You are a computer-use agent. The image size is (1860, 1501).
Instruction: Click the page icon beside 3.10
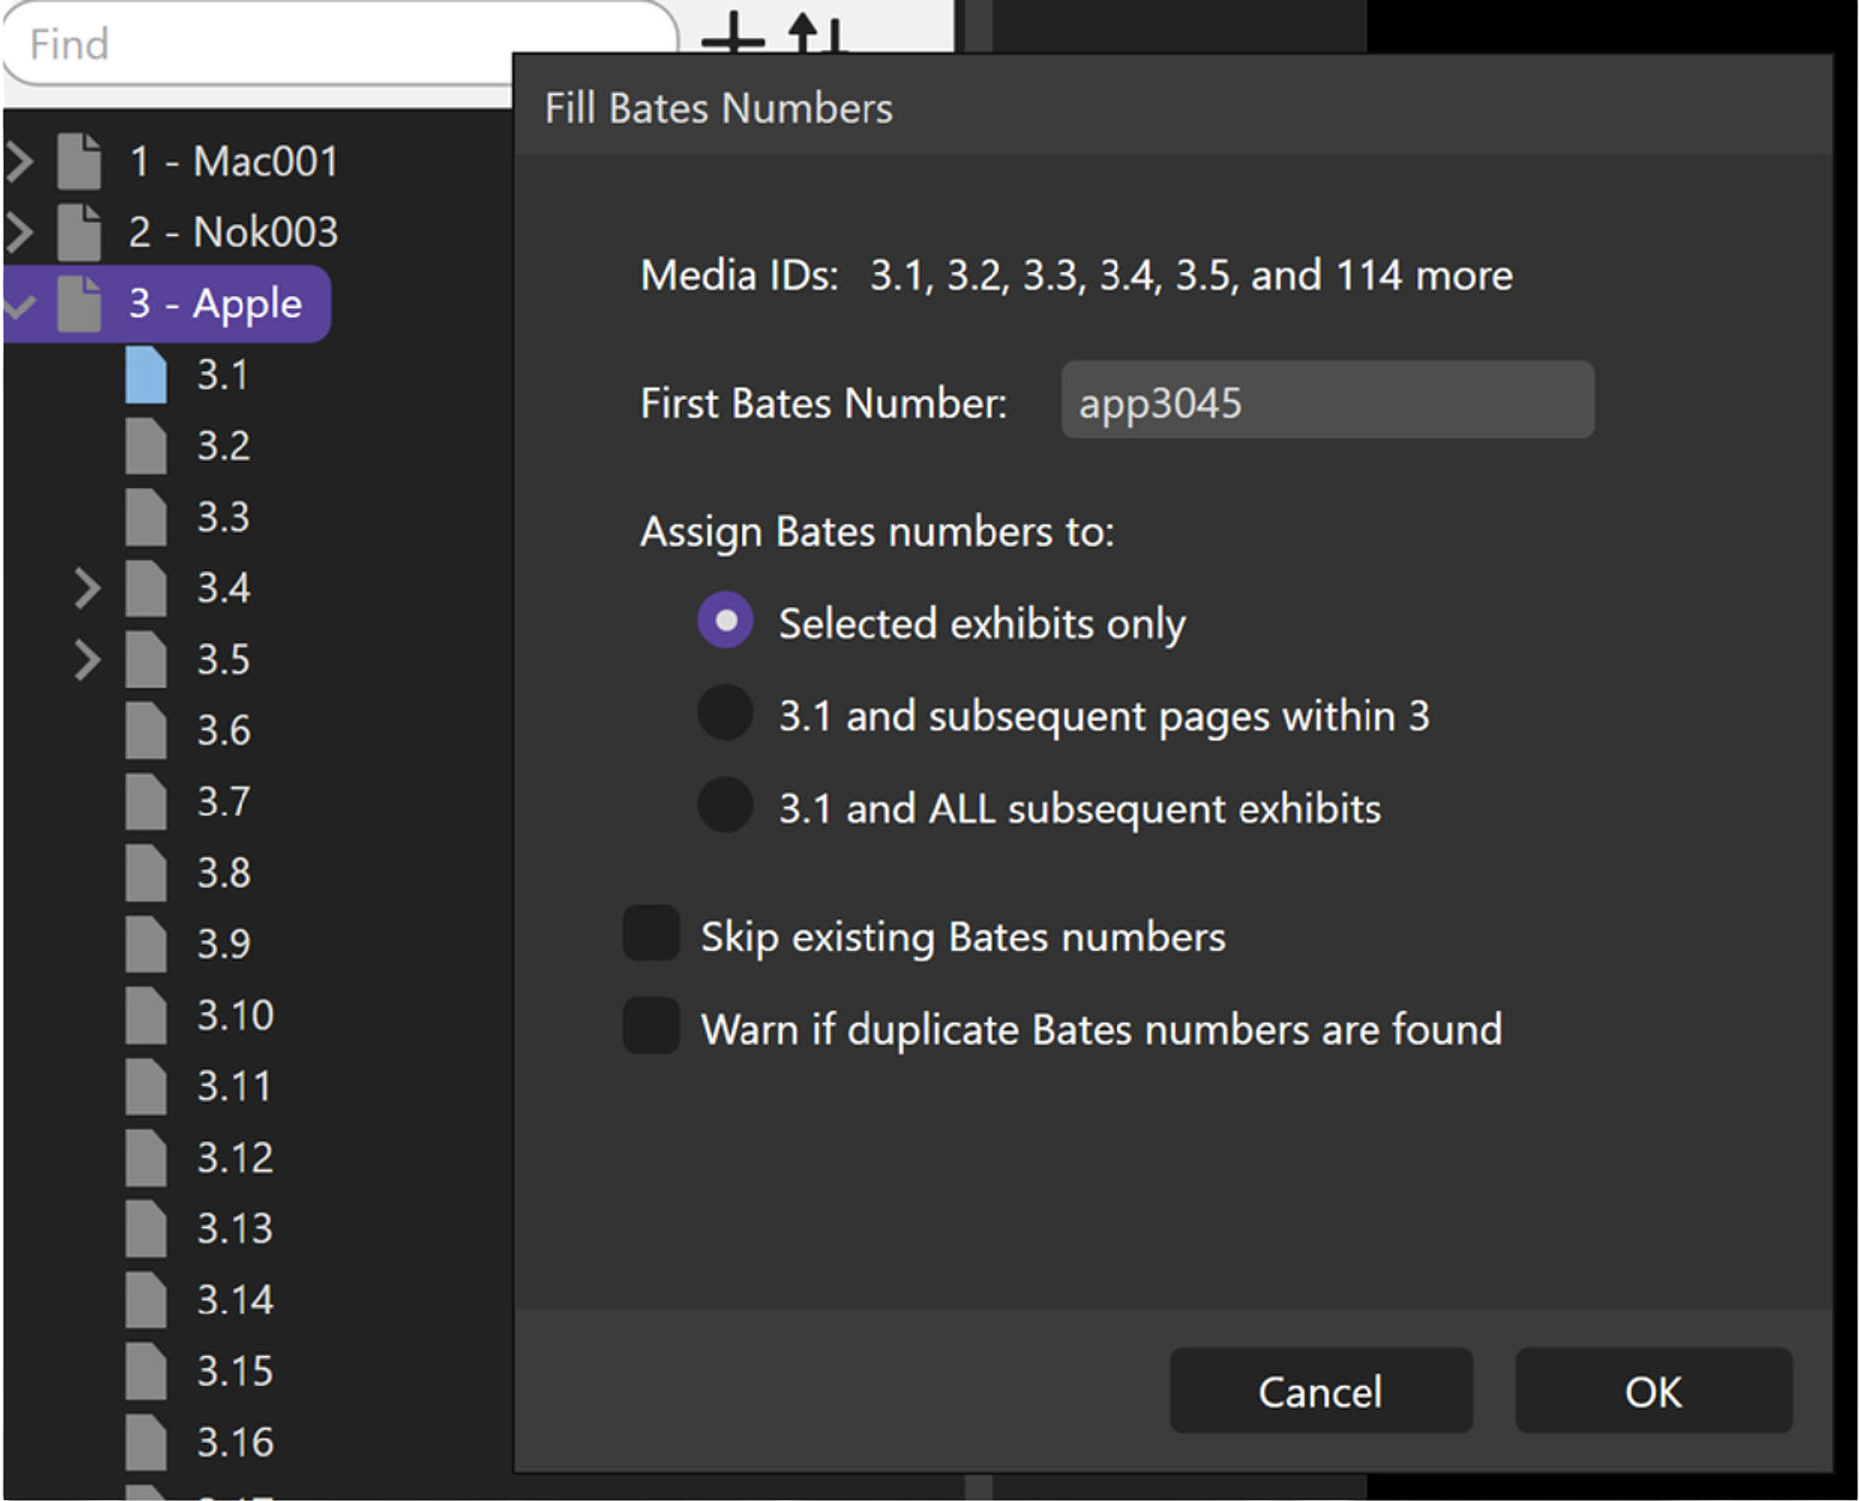[x=146, y=1015]
